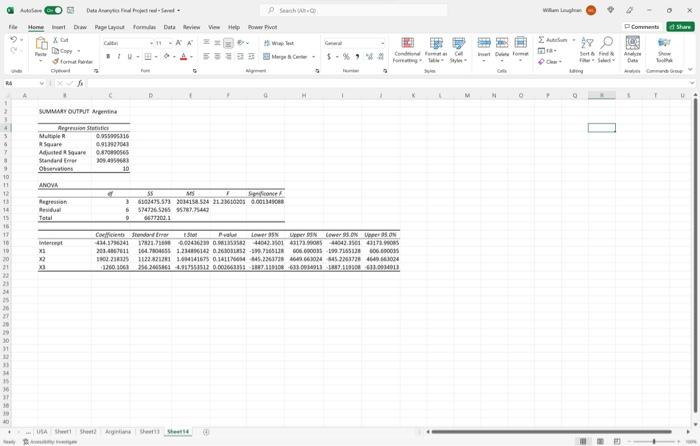
Task: Click the Center align icon
Action: [217, 57]
